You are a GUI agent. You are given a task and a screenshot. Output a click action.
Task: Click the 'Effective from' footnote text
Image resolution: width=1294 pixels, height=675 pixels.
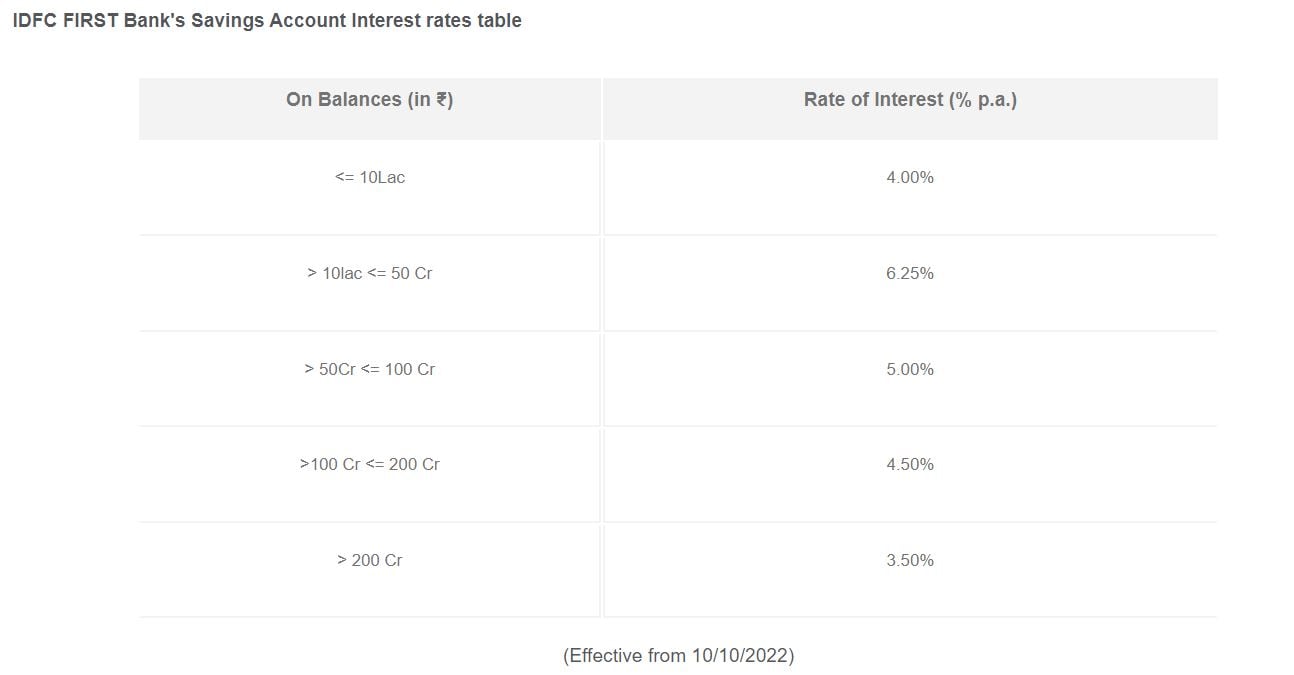[x=625, y=656]
